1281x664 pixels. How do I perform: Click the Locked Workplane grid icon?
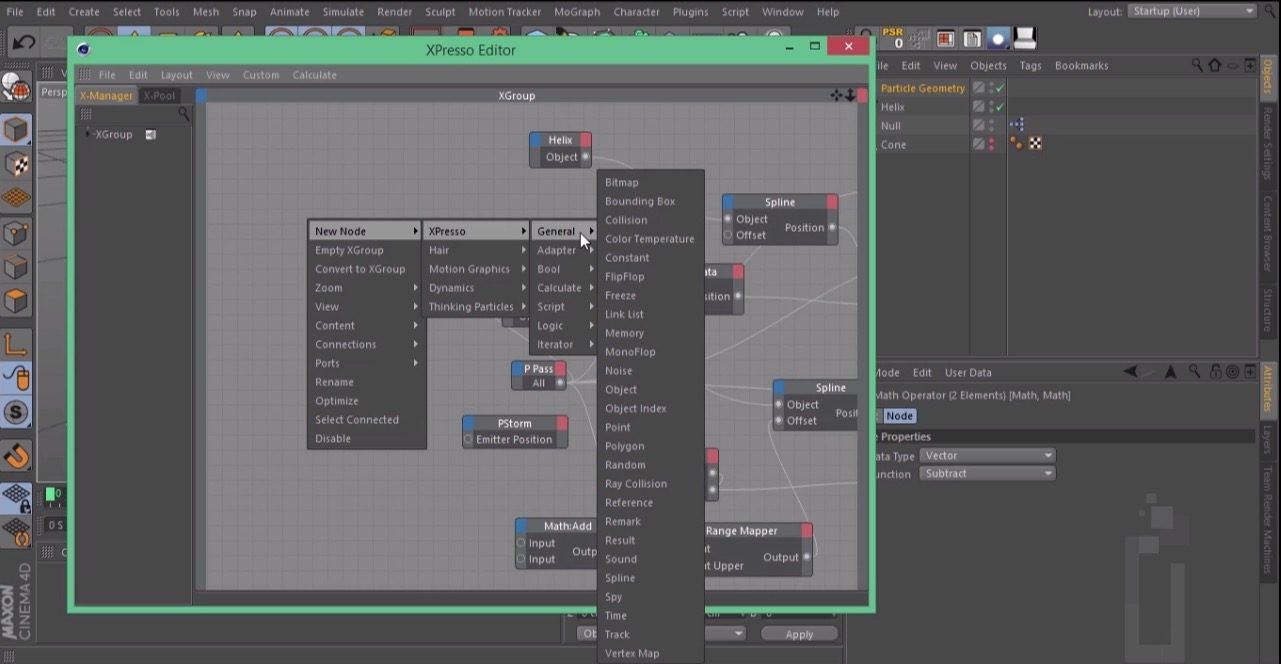16,496
